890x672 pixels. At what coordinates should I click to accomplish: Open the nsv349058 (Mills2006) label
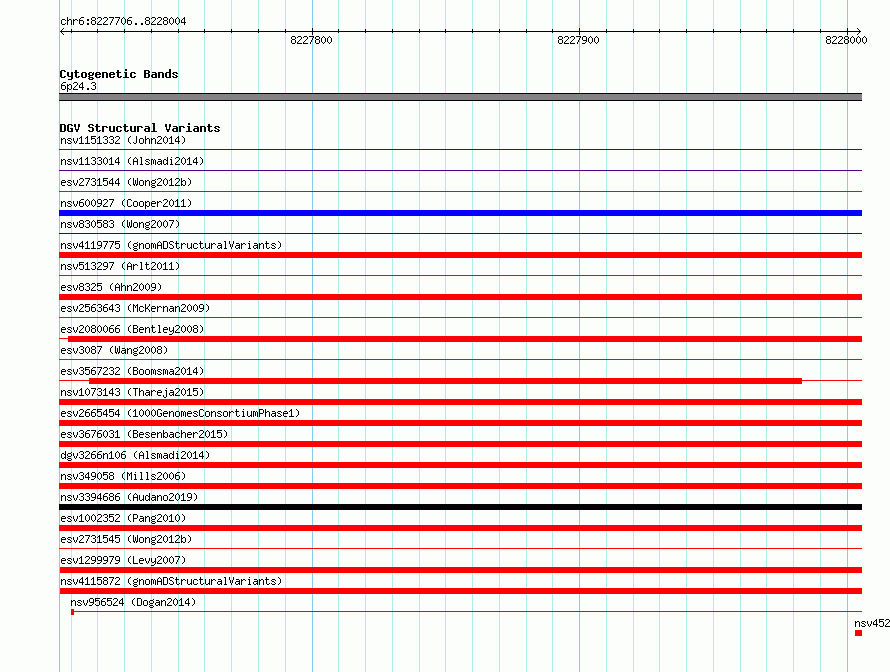[x=123, y=476]
